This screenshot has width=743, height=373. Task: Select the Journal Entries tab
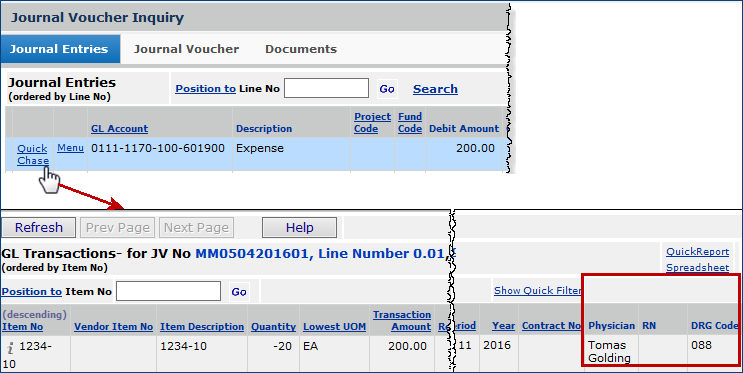click(60, 49)
